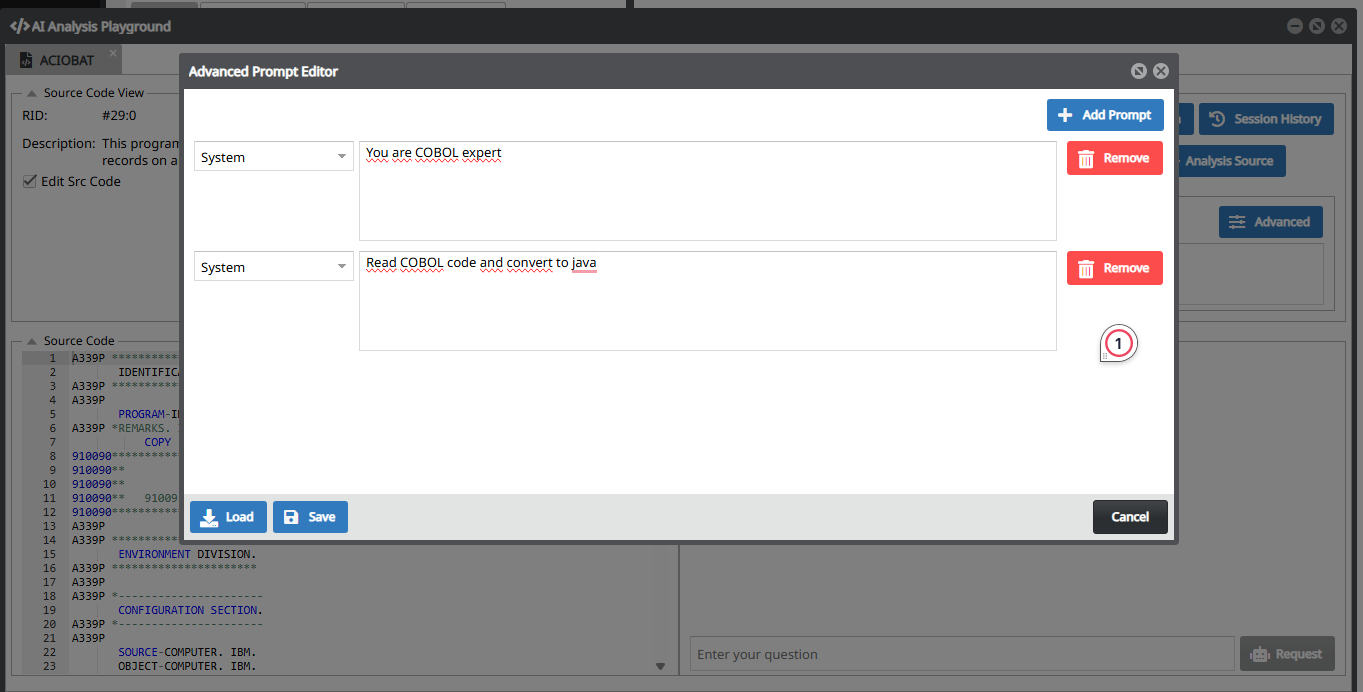Toggle the Edit Src Code checkbox
Screen dimensions: 1363x692
tap(30, 181)
